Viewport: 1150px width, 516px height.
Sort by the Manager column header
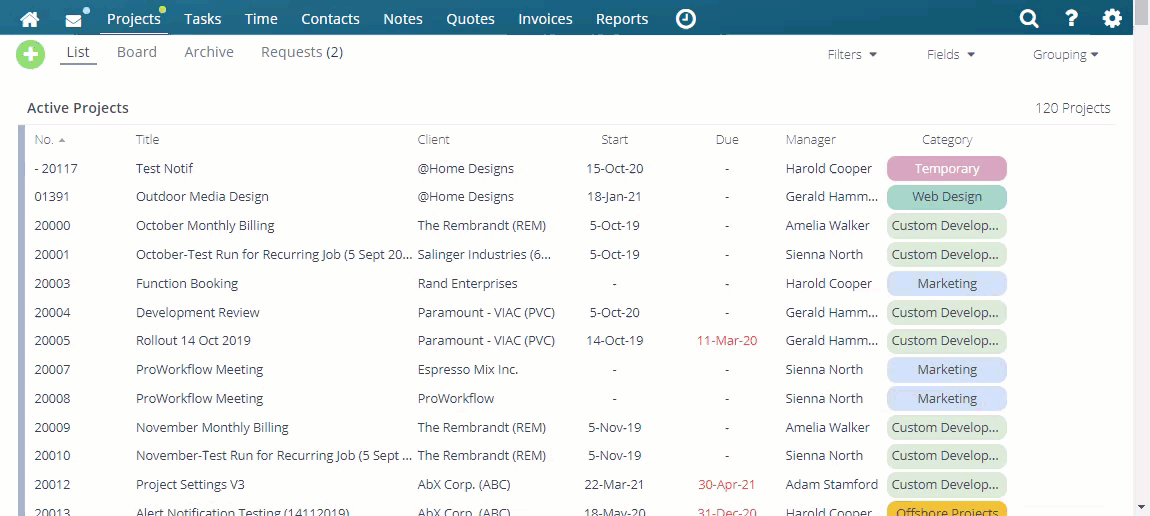pyautogui.click(x=810, y=139)
